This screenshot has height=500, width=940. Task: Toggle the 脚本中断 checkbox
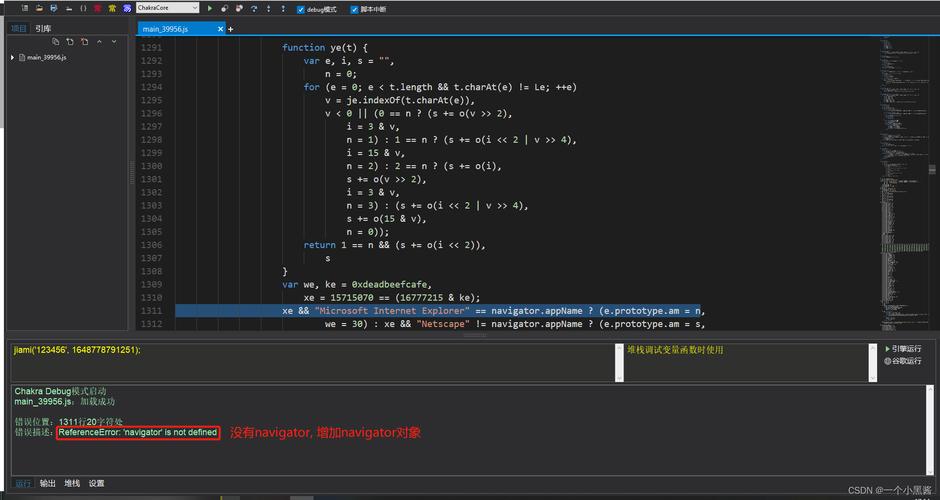[x=354, y=9]
